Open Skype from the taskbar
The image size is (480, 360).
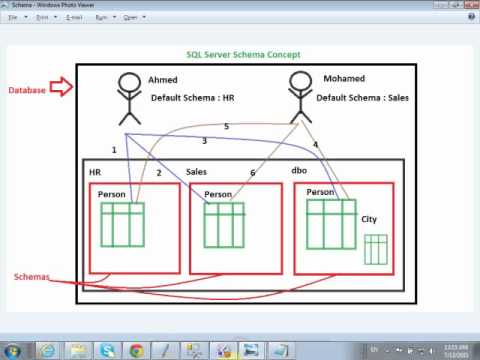pyautogui.click(x=107, y=351)
